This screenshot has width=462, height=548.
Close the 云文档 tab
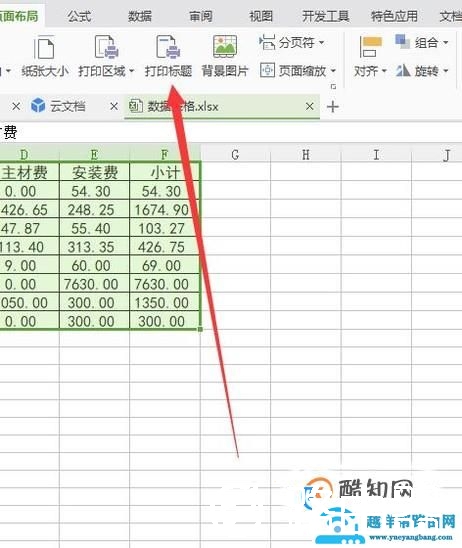pos(114,106)
